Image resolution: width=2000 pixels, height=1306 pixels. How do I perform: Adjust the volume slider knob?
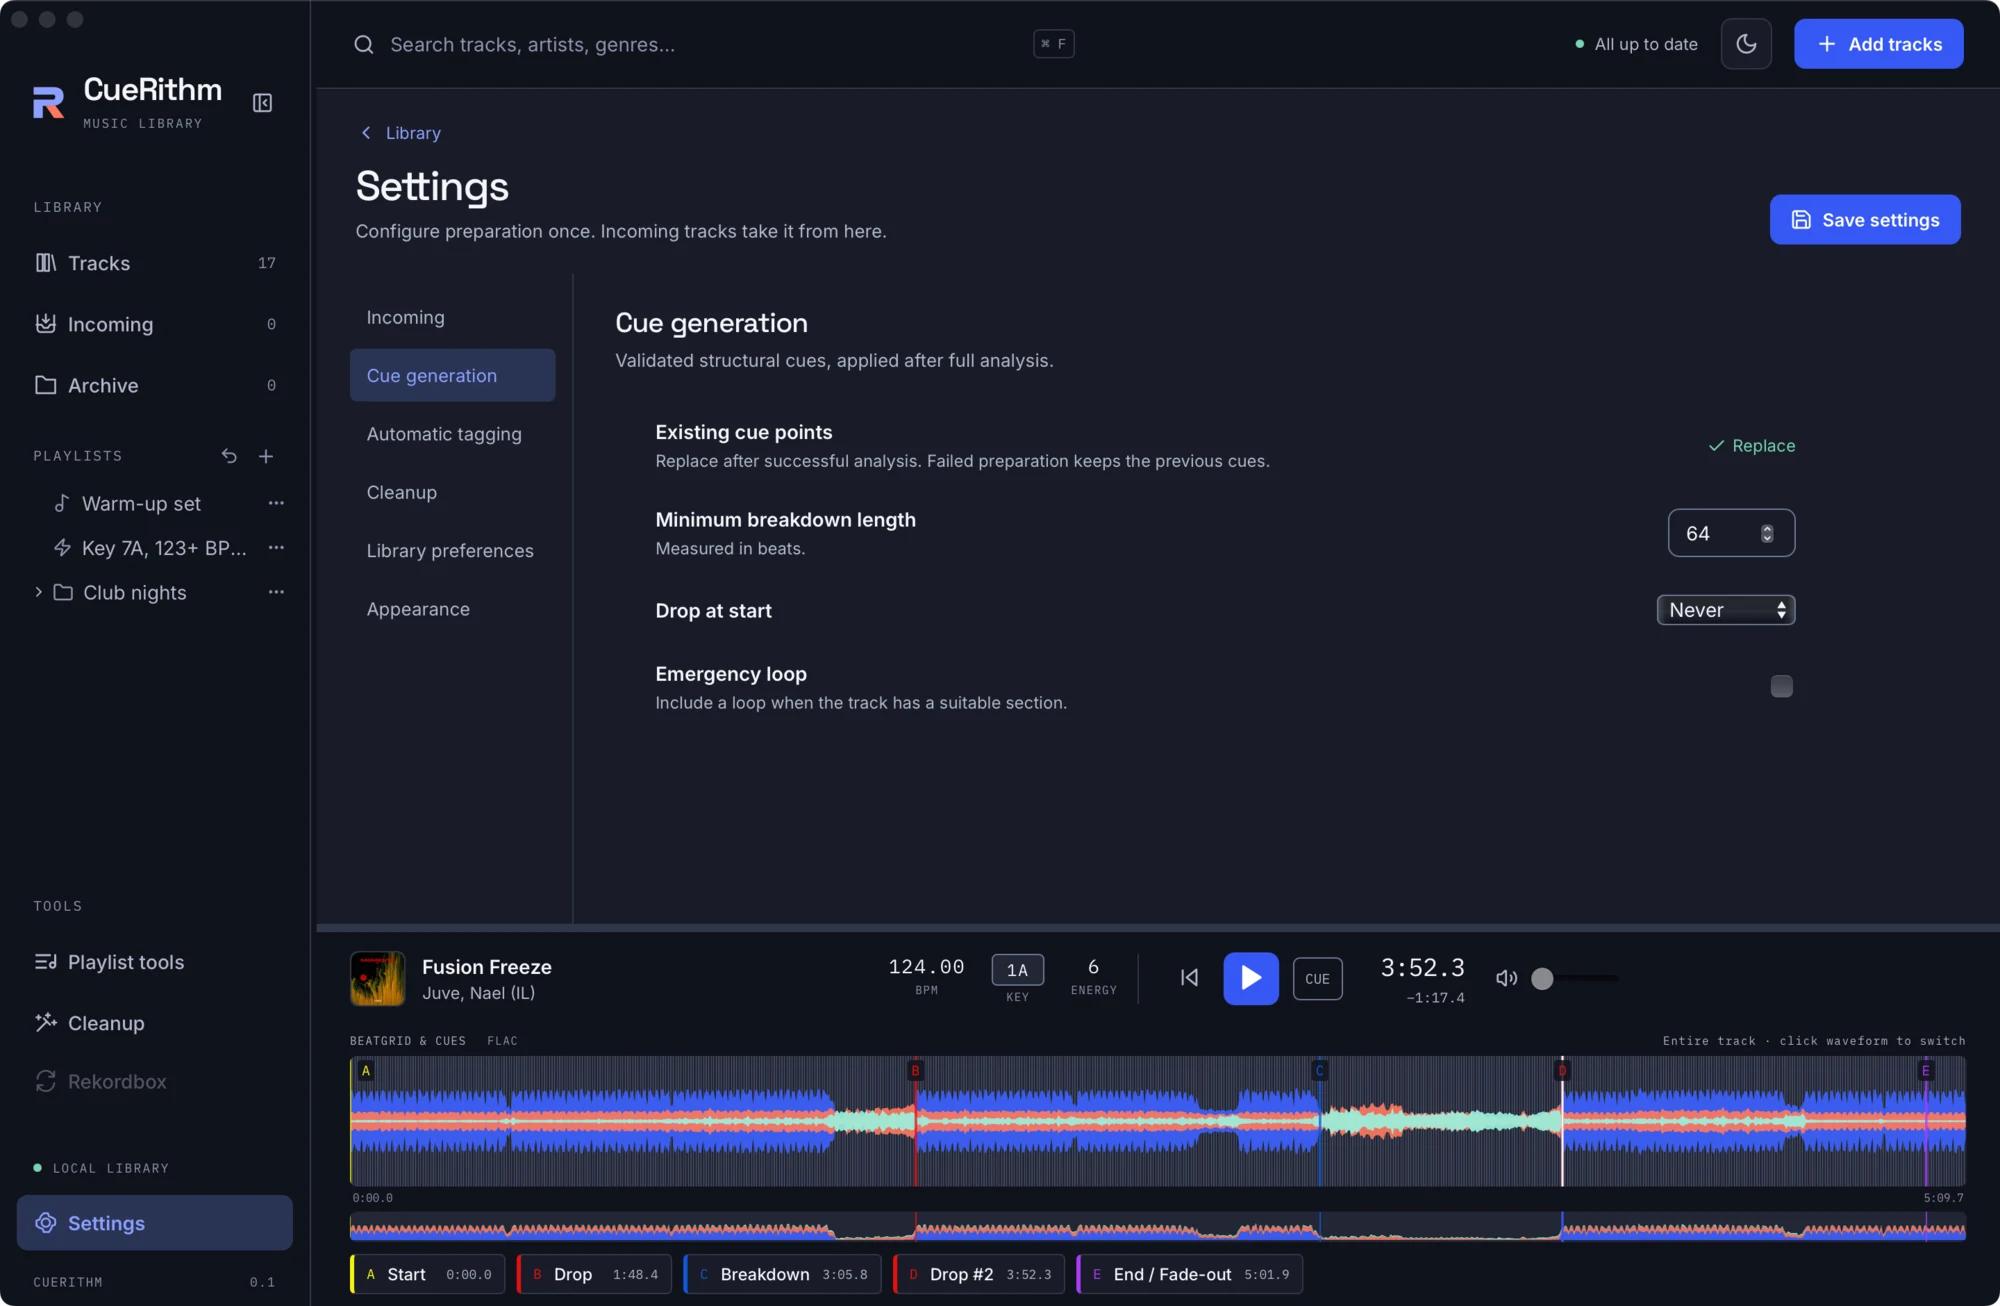point(1542,978)
